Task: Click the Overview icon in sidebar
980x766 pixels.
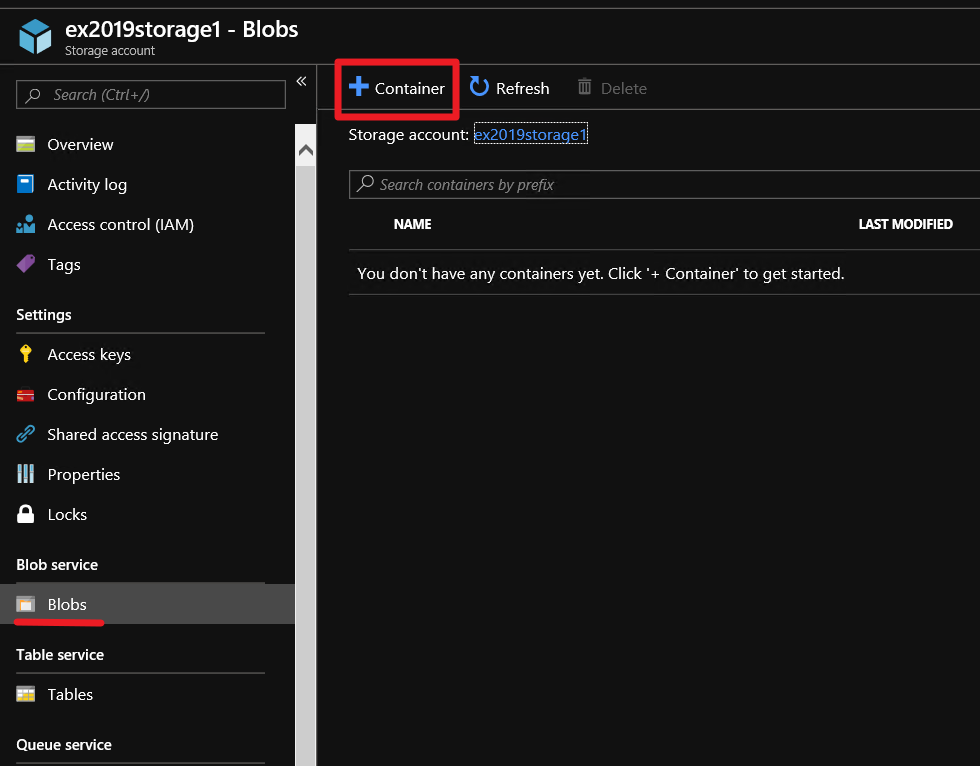Action: [x=26, y=144]
